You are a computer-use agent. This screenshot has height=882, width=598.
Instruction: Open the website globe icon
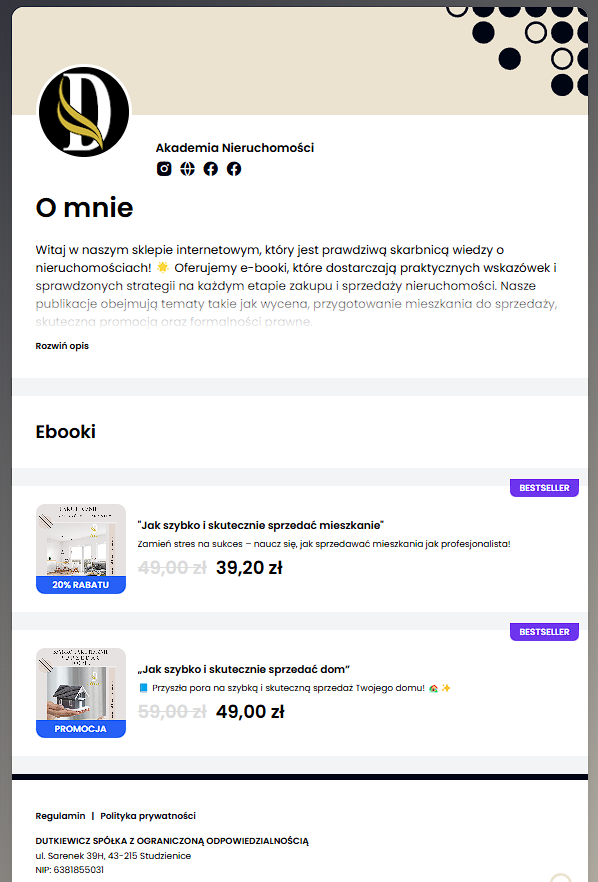coord(187,169)
